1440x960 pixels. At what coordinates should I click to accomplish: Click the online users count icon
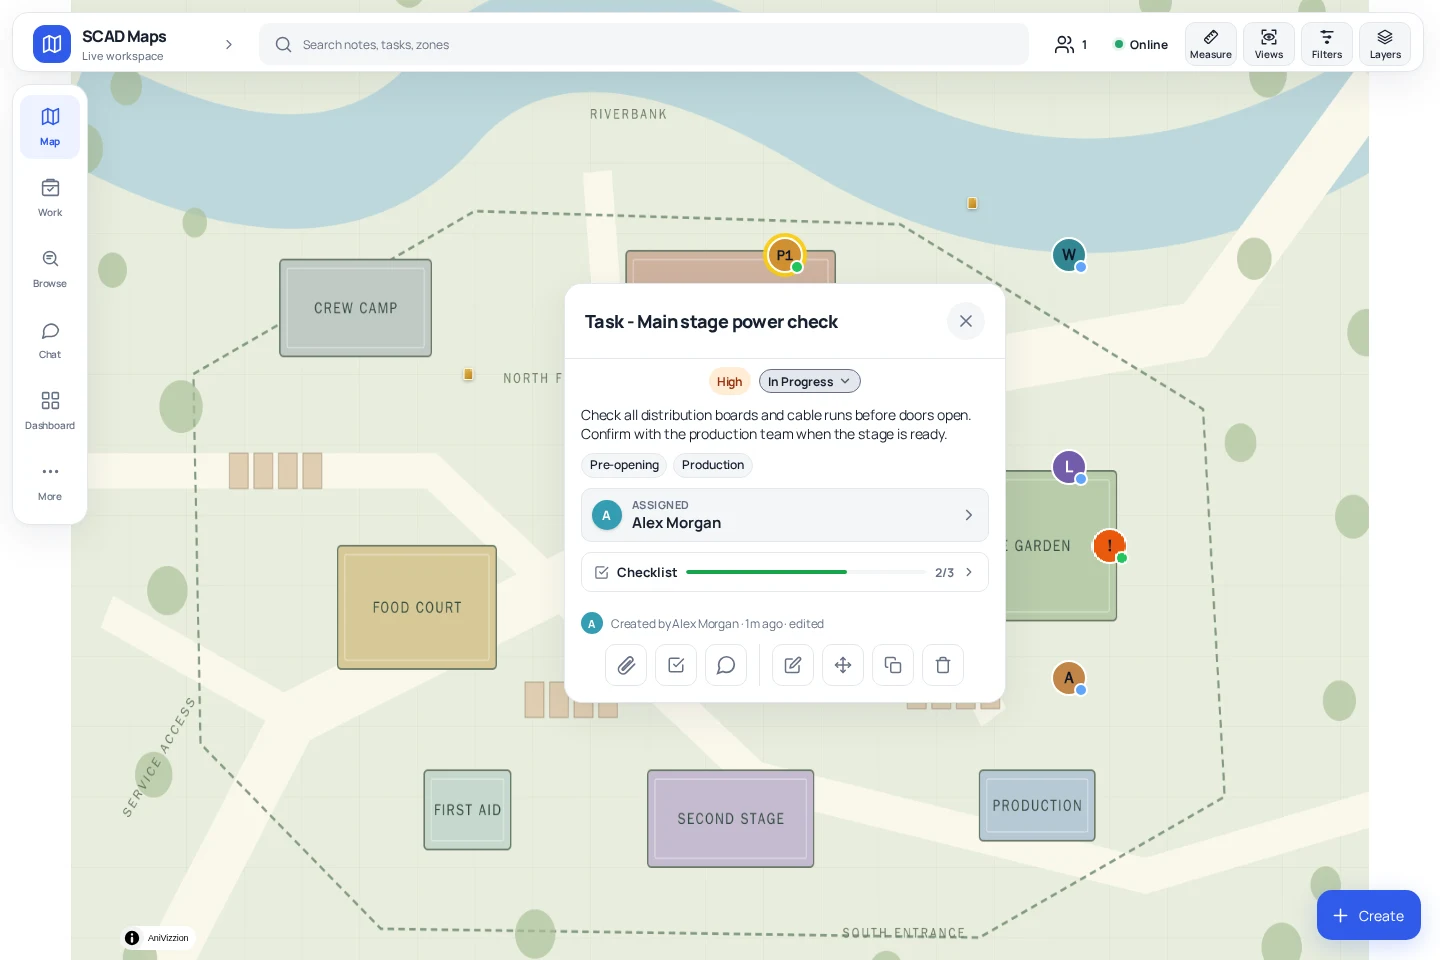tap(1070, 44)
